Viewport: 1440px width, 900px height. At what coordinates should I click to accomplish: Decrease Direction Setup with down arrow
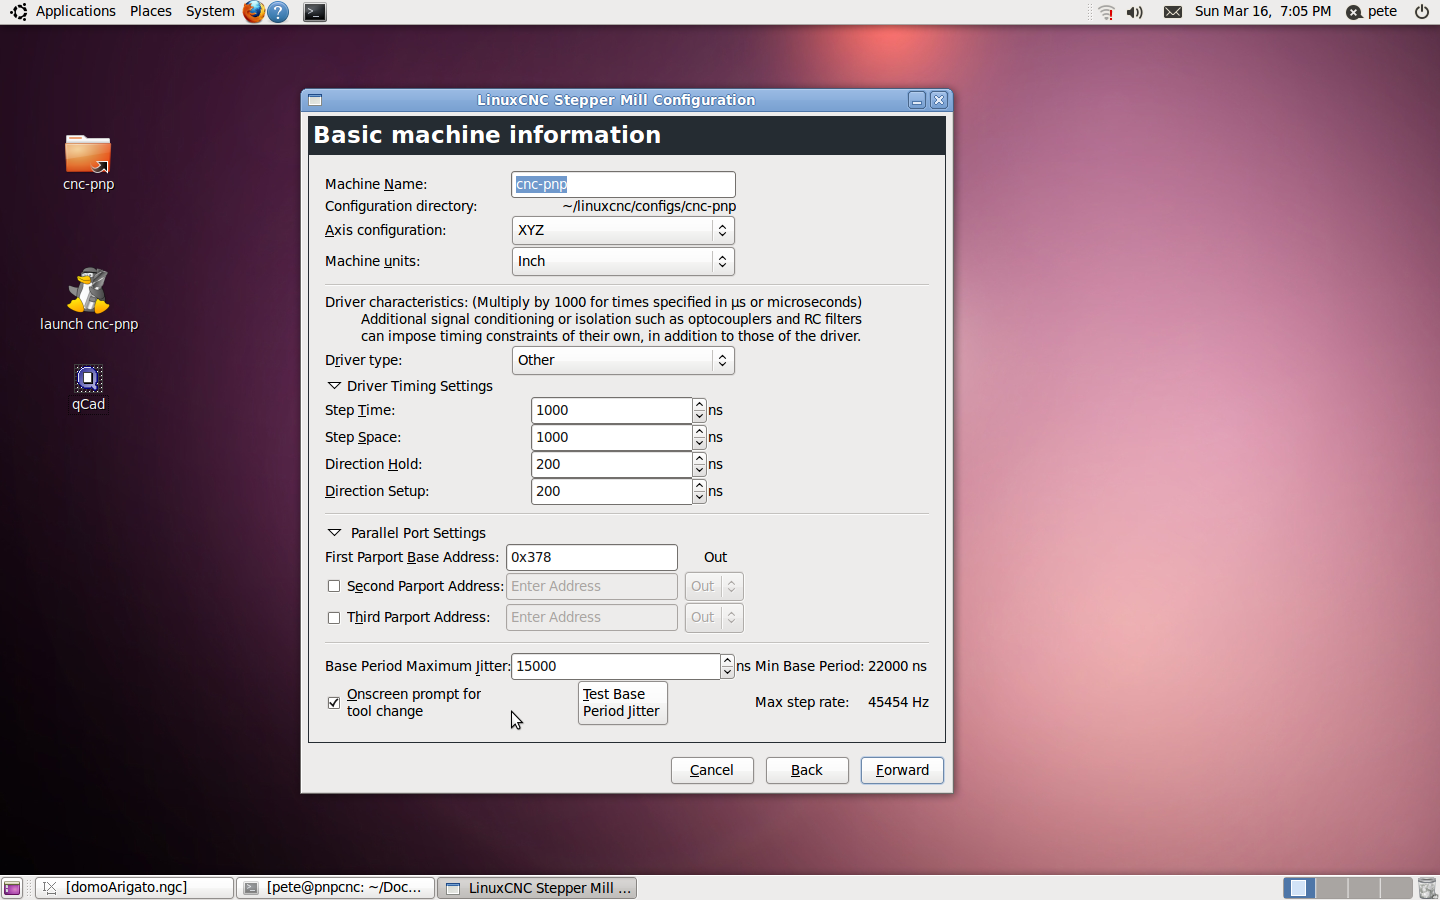699,498
